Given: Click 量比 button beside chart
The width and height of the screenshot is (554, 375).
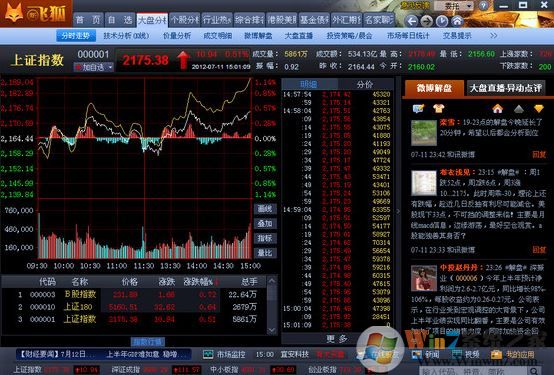Looking at the screenshot, I should click(265, 253).
